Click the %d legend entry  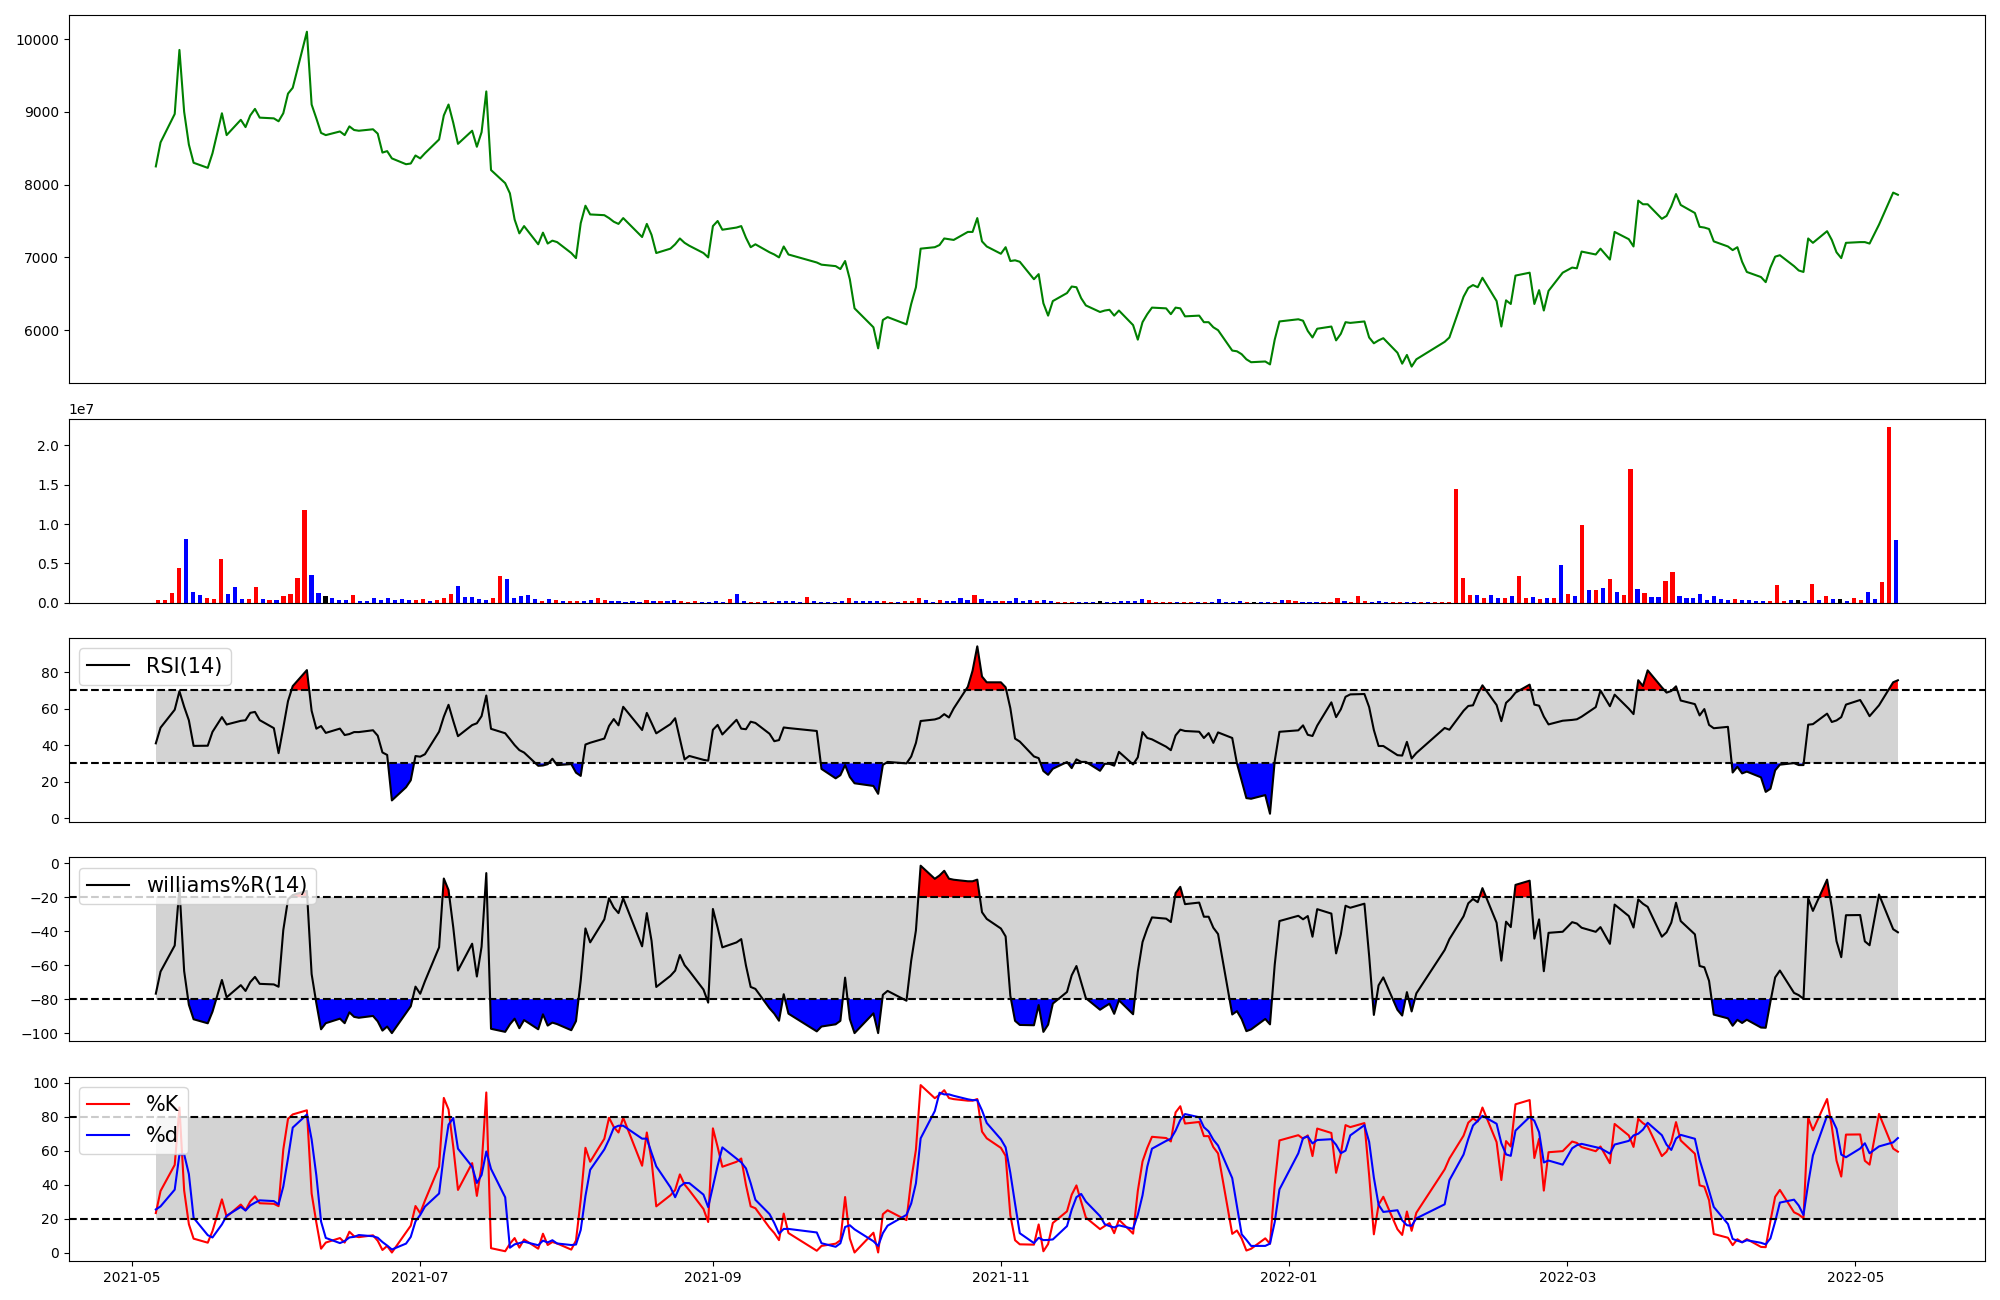pyautogui.click(x=161, y=1135)
